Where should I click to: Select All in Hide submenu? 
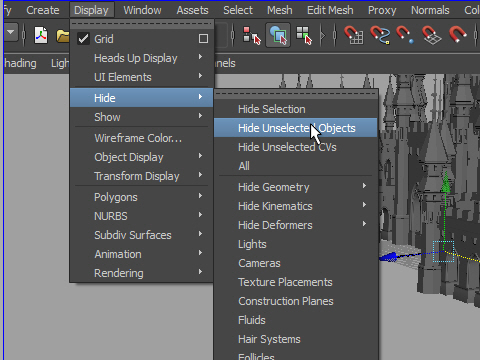pos(296,166)
